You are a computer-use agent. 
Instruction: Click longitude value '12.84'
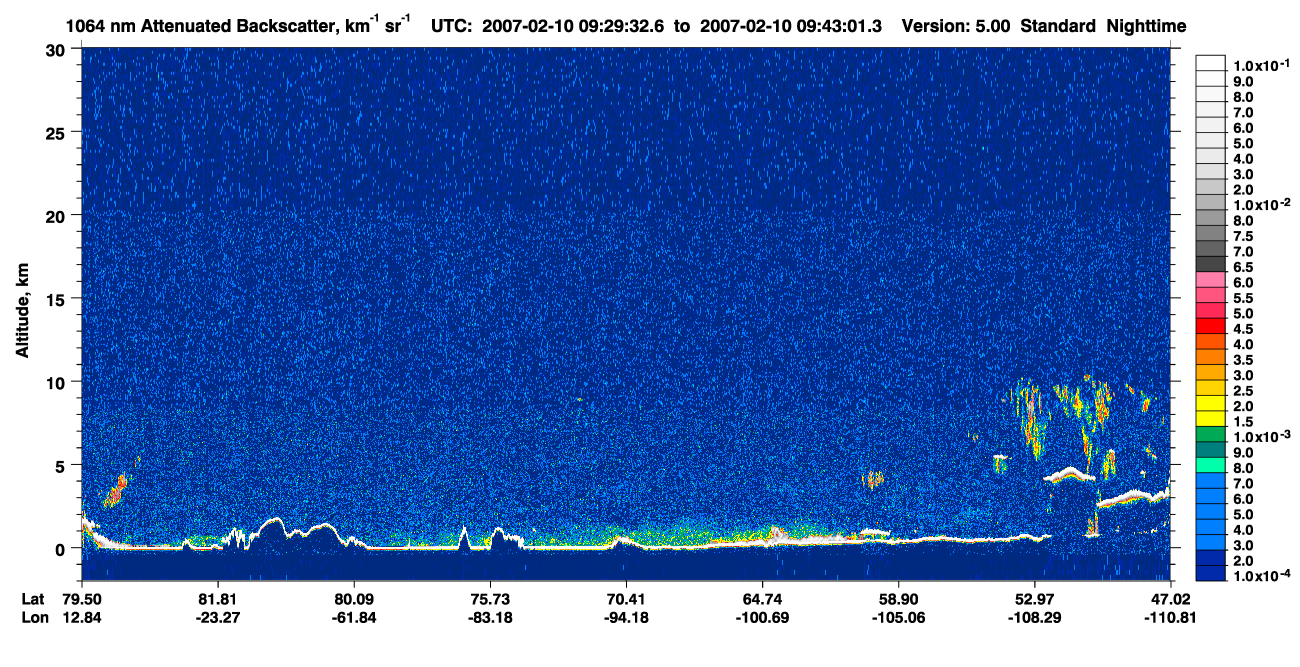81,617
